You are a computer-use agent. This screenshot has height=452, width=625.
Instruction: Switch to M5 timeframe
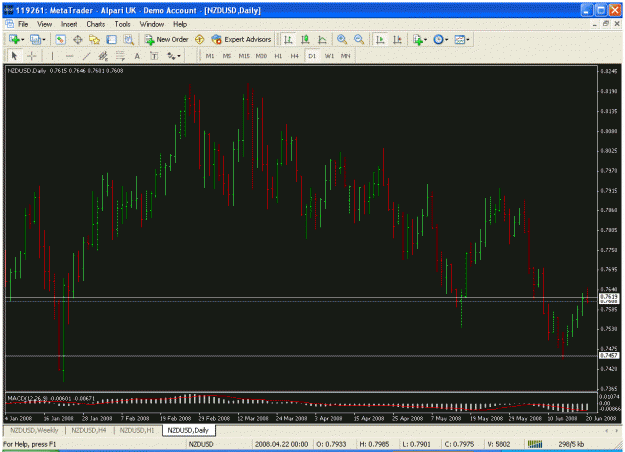[227, 56]
